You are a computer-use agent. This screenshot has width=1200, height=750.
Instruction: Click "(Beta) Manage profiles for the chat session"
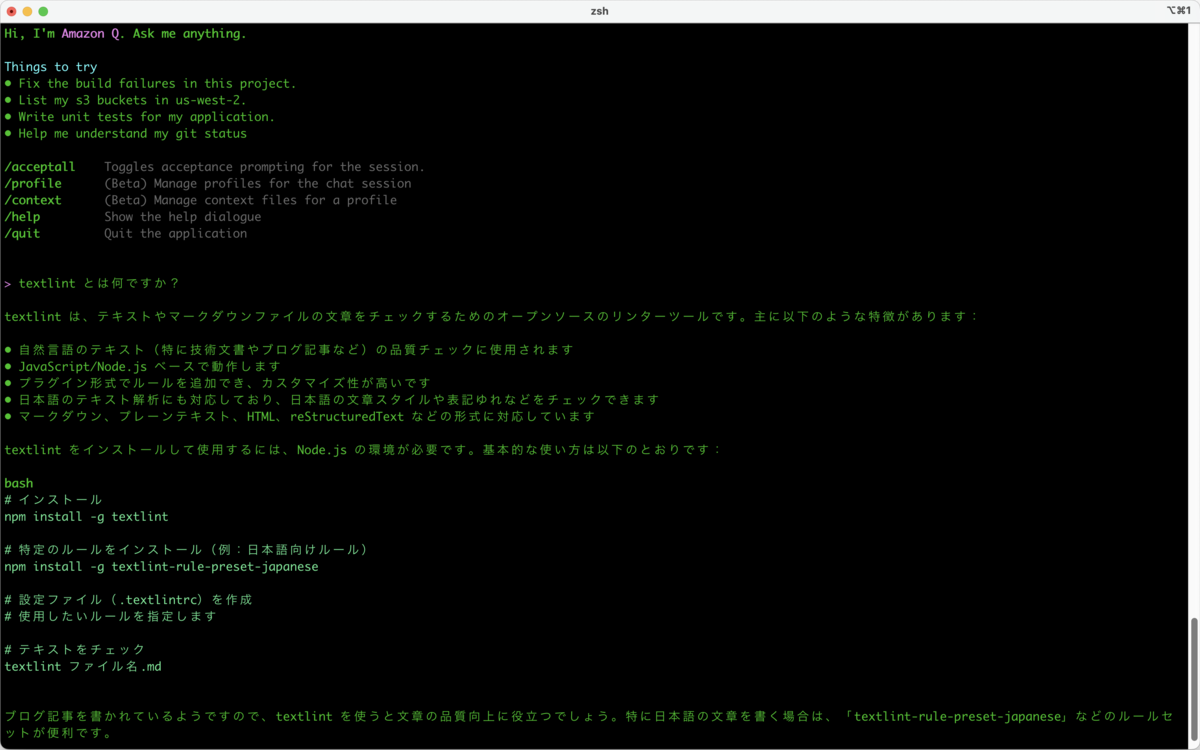(258, 183)
